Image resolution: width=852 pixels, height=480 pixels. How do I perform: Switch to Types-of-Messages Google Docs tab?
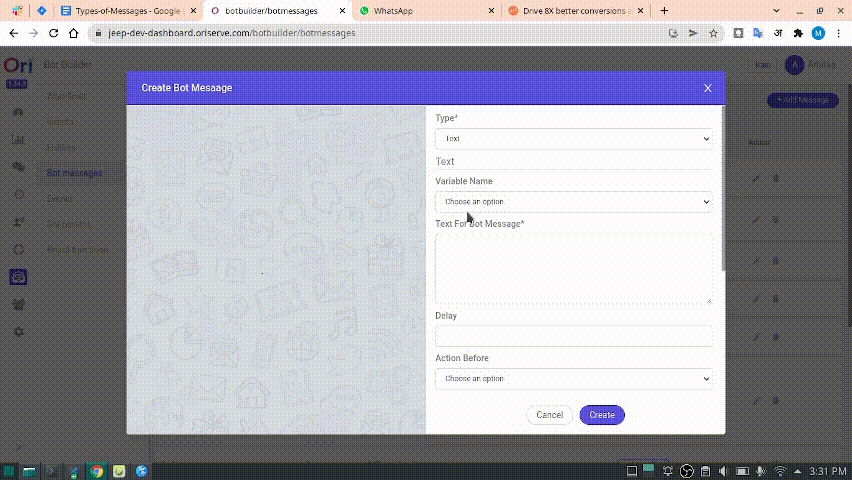127,11
